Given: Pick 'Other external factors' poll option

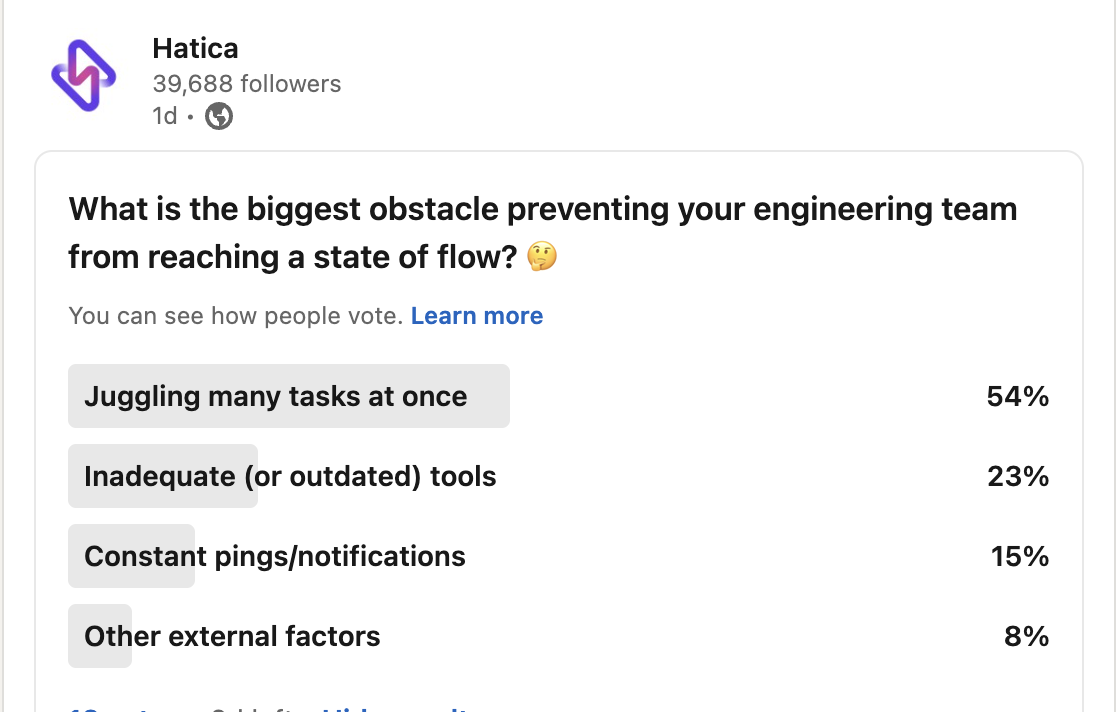Looking at the screenshot, I should (232, 636).
